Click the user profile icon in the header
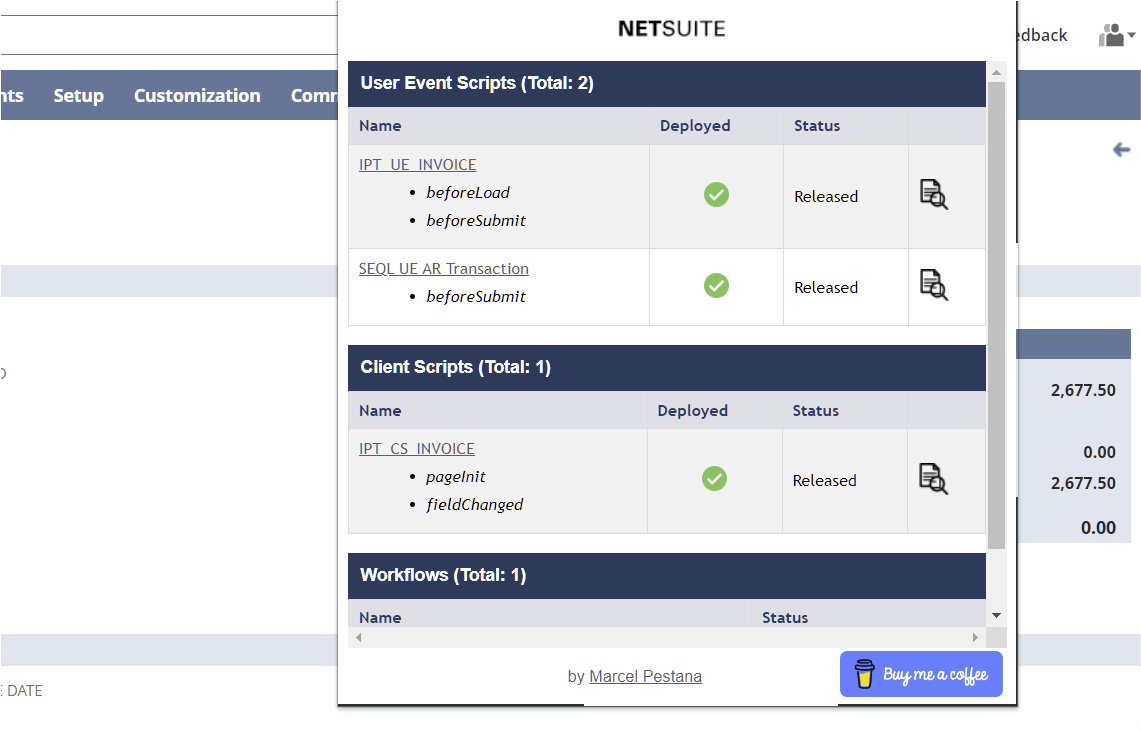1141x730 pixels. (x=1110, y=33)
